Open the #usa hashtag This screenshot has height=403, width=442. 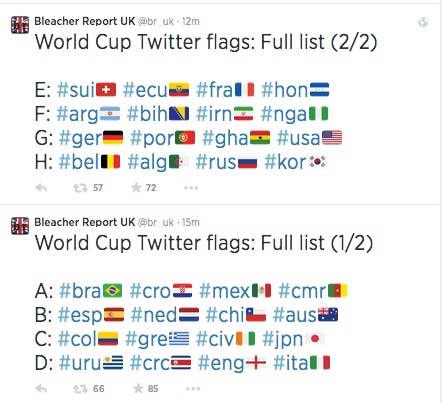pyautogui.click(x=298, y=138)
